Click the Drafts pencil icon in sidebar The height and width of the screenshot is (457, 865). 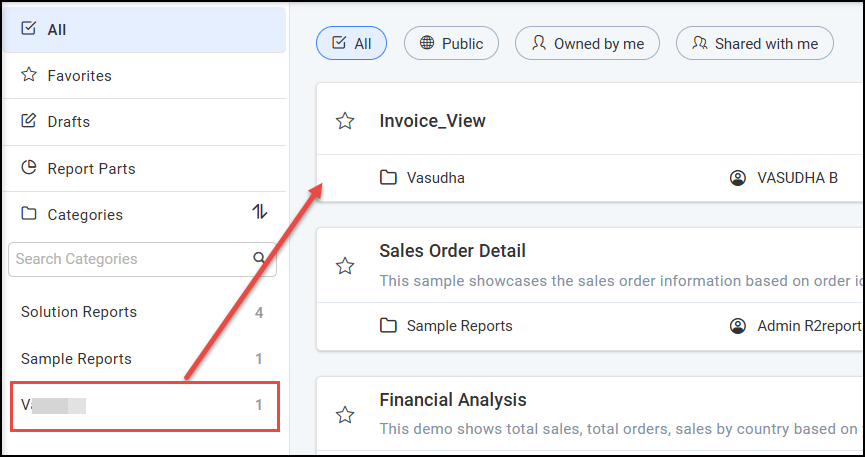point(29,122)
